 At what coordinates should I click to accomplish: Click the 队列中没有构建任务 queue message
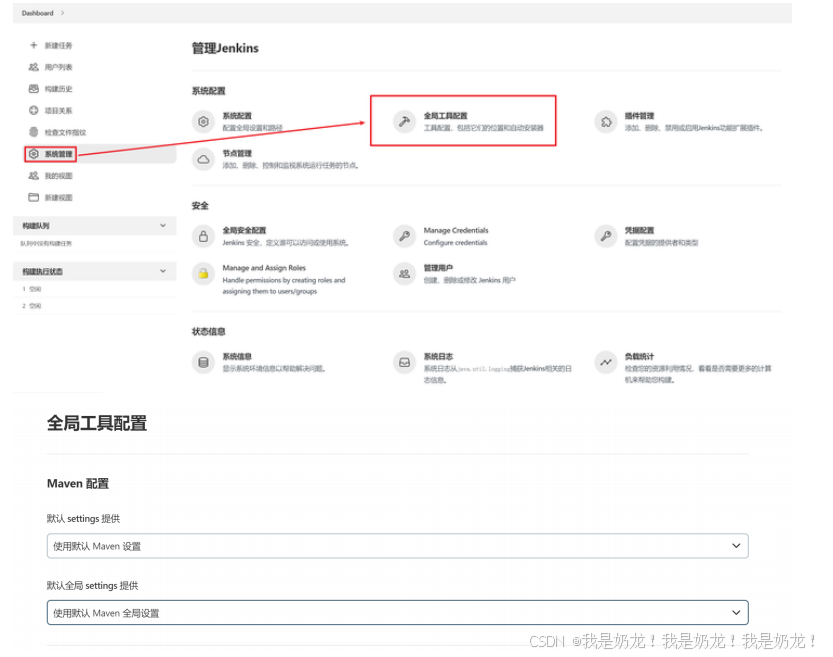(46, 243)
